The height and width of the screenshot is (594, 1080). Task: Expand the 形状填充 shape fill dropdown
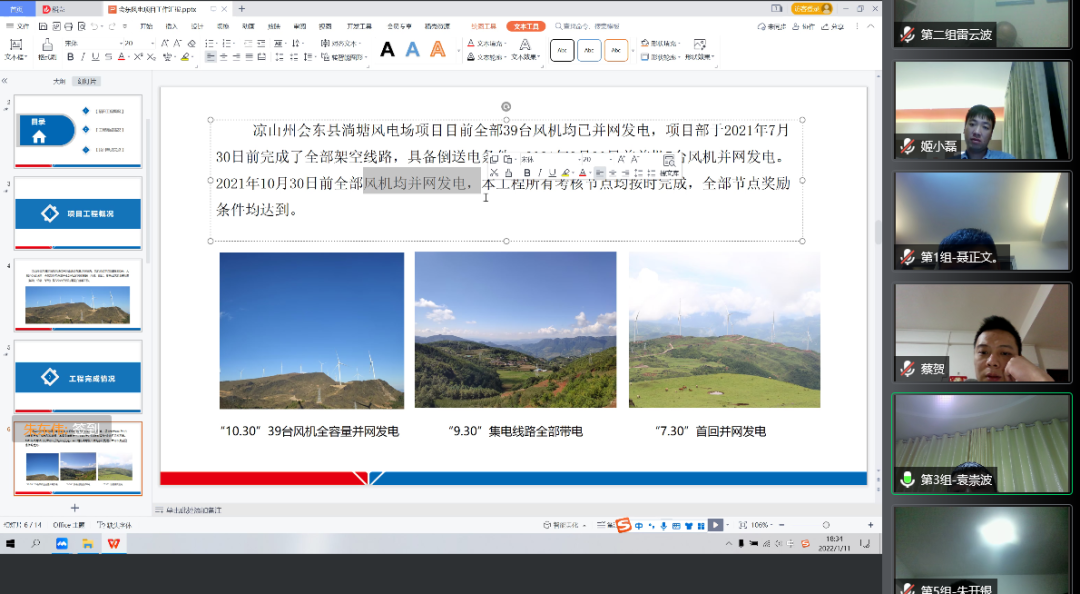679,43
